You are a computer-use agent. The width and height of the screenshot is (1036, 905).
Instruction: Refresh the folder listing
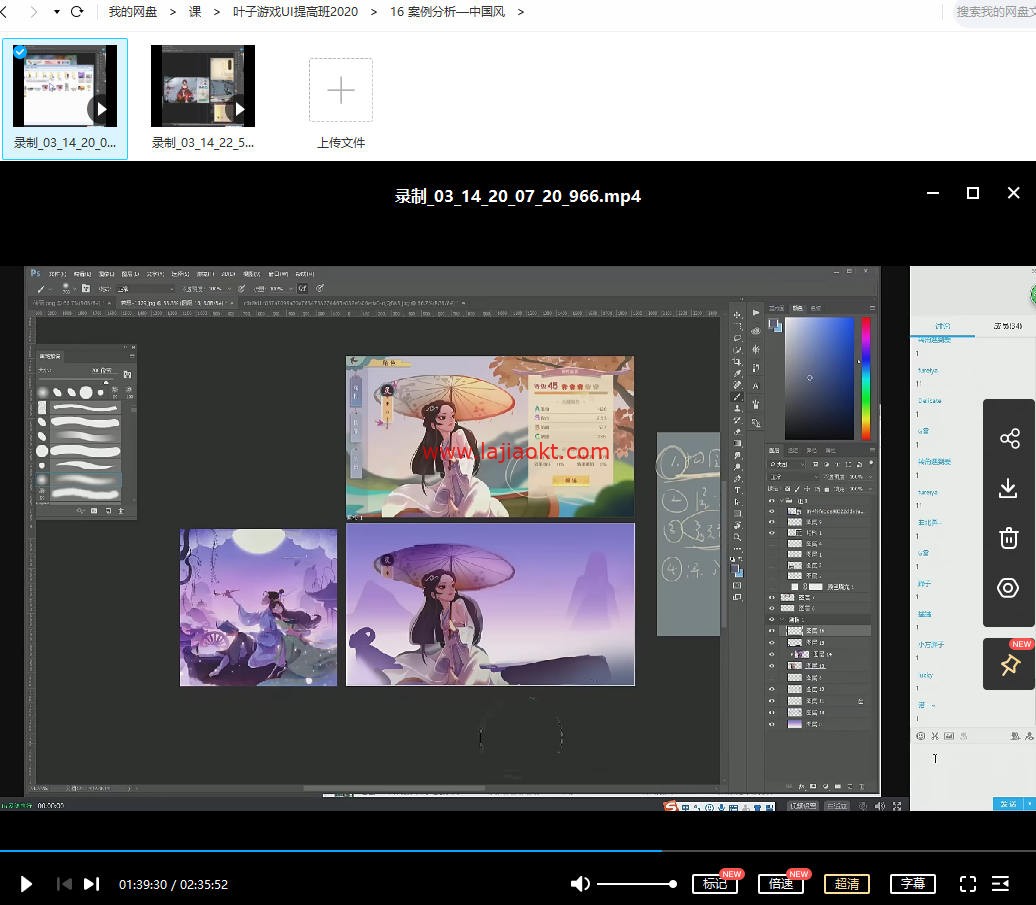tap(77, 12)
